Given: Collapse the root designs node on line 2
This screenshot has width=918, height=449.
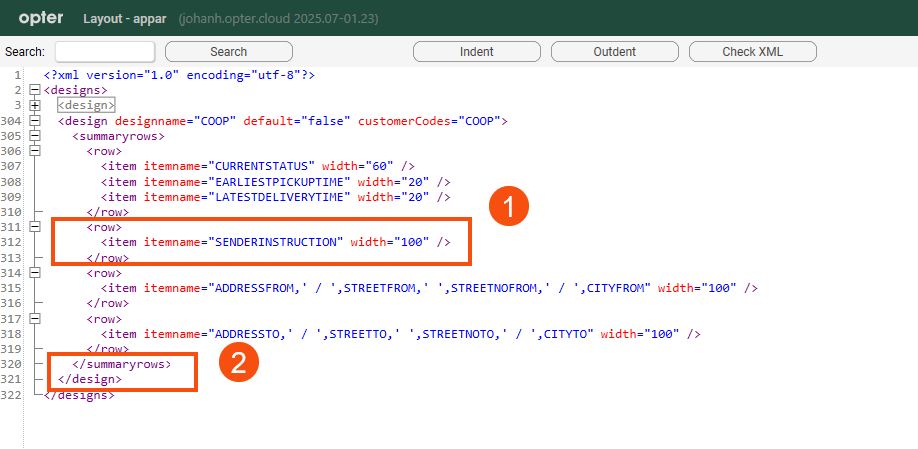Looking at the screenshot, I should tap(35, 90).
